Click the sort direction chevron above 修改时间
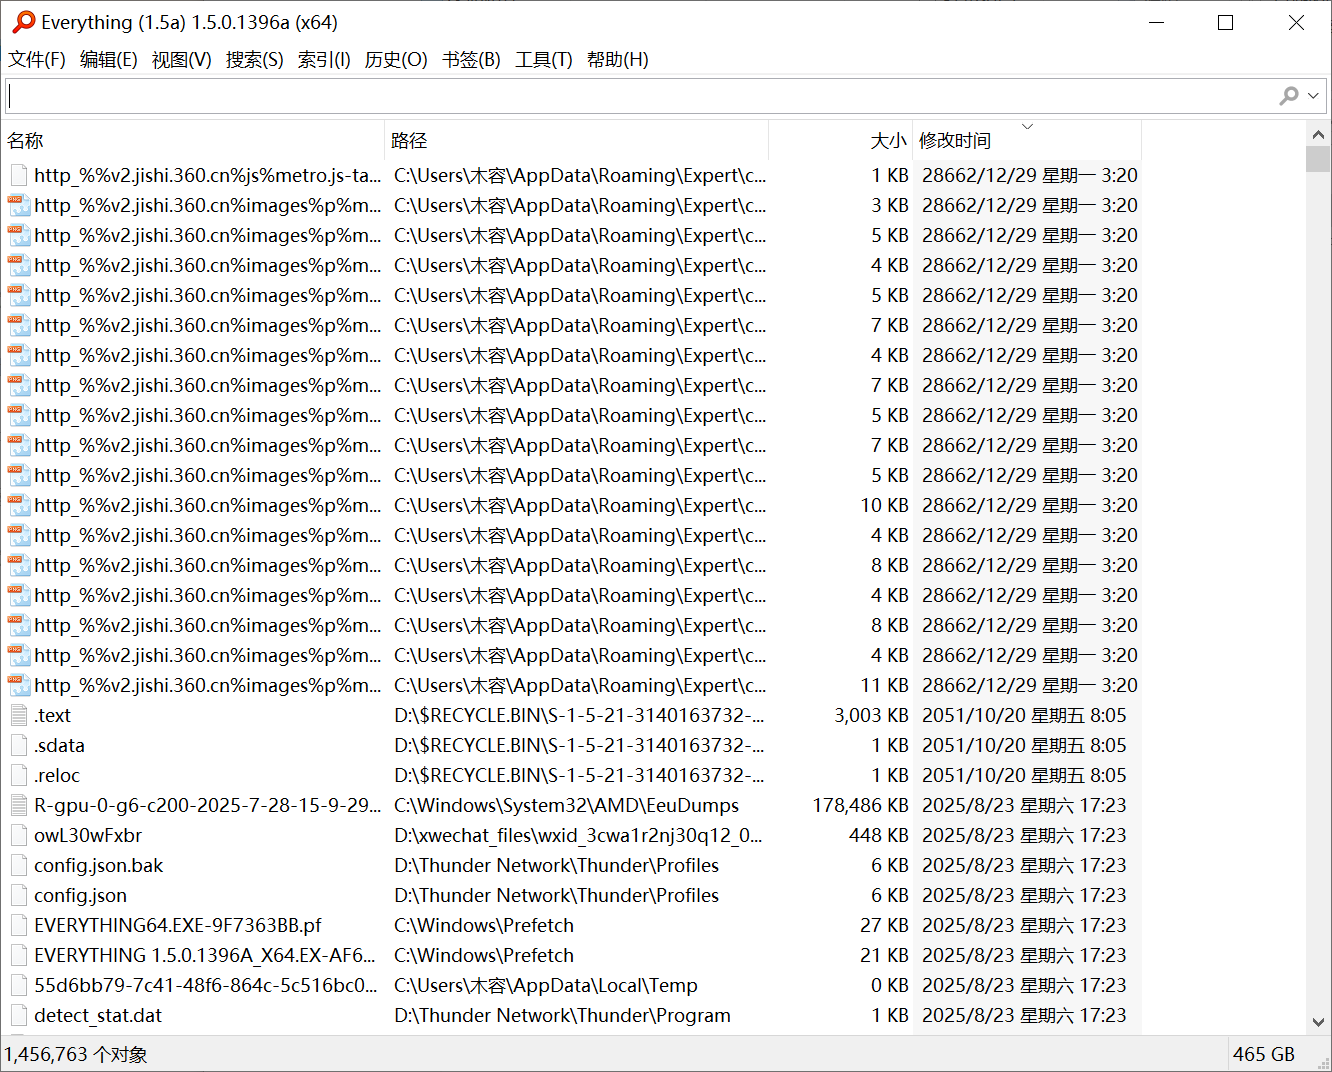The height and width of the screenshot is (1072, 1332). click(x=1027, y=126)
